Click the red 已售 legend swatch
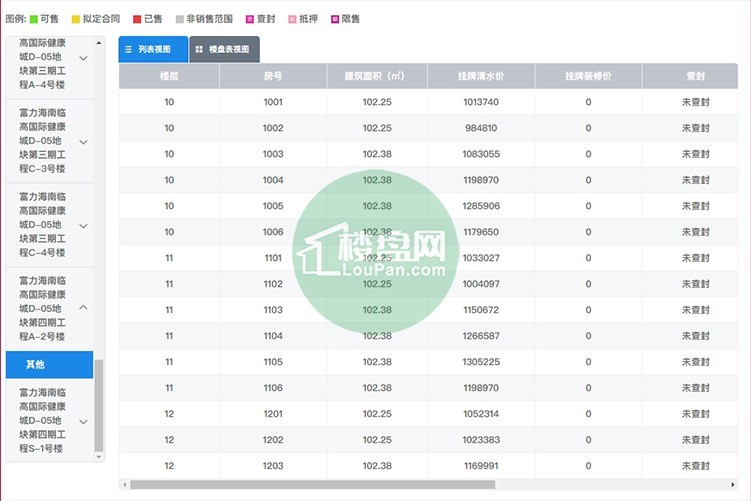 point(137,19)
